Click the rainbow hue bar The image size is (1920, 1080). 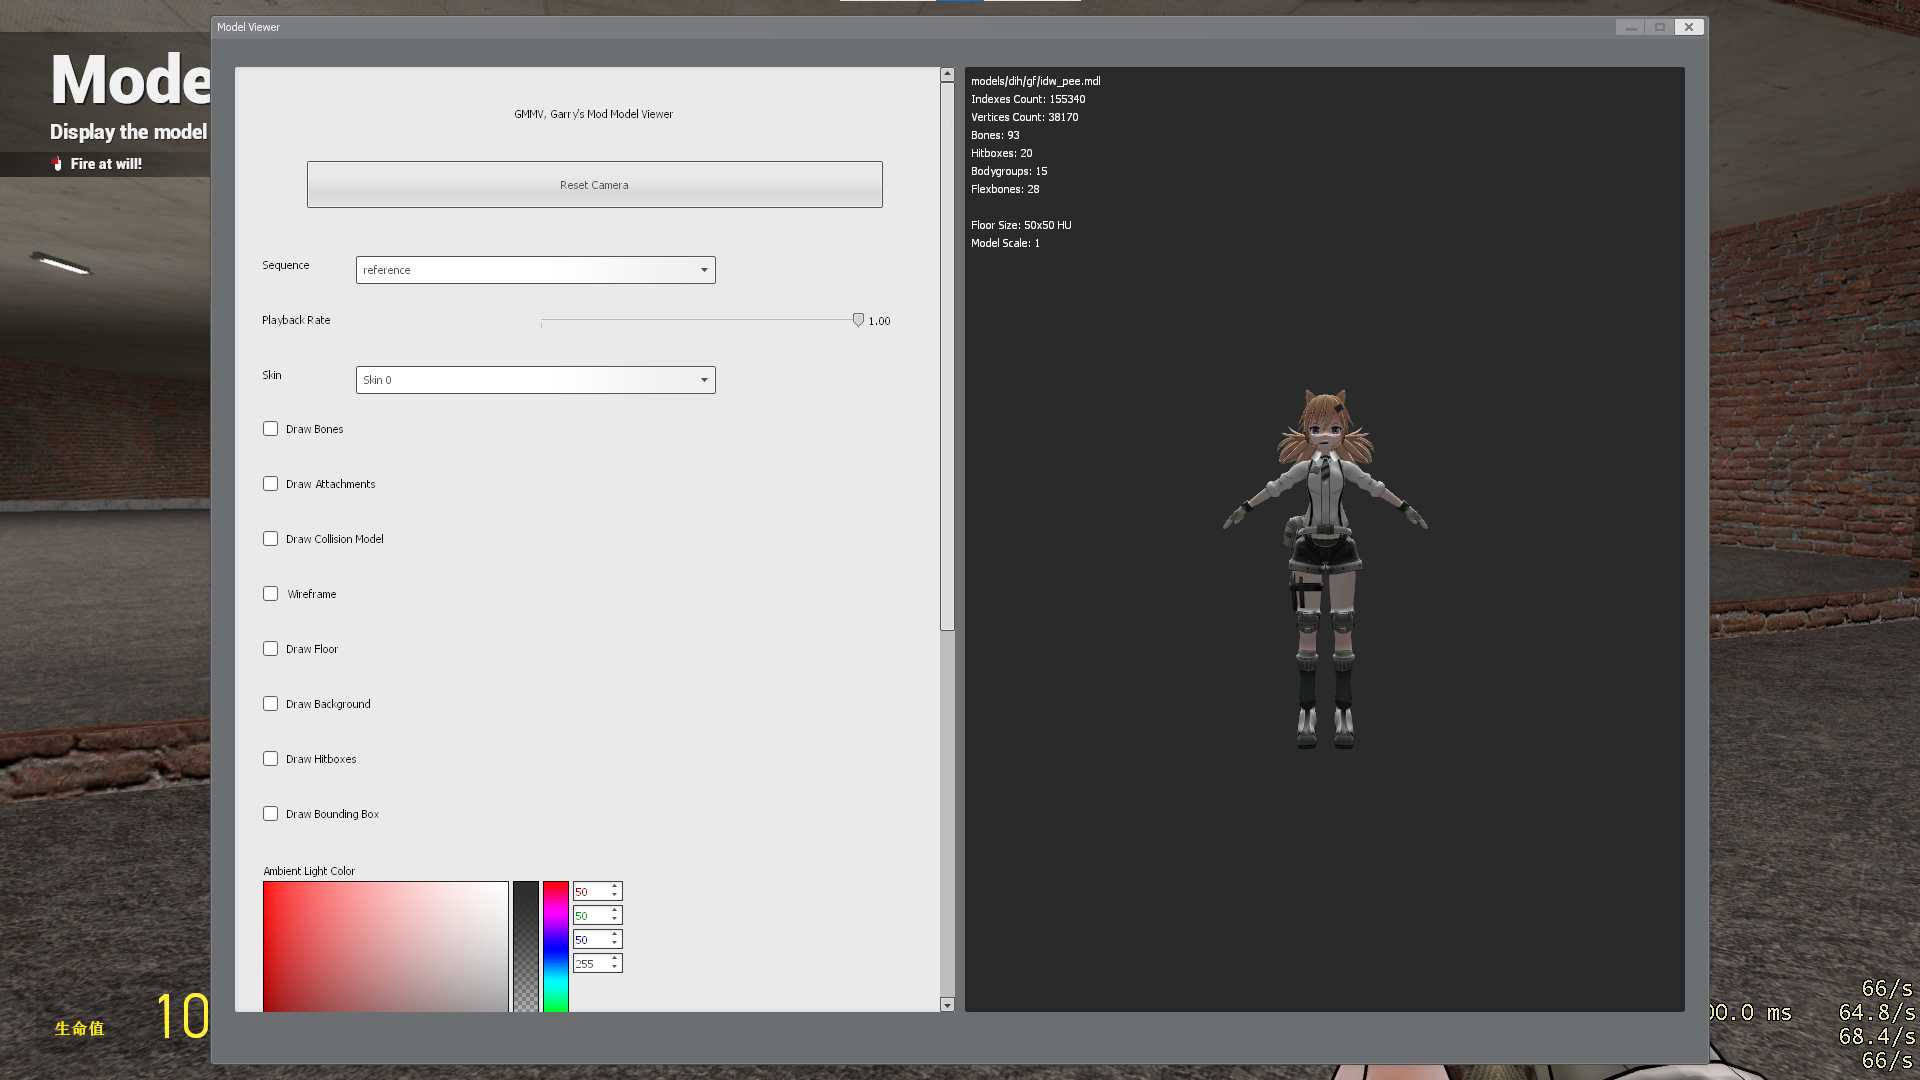(556, 946)
